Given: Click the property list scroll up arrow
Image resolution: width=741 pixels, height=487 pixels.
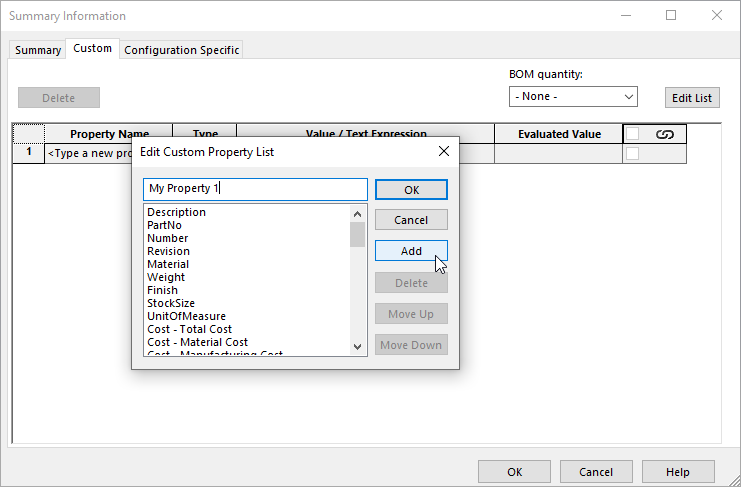Looking at the screenshot, I should (358, 214).
